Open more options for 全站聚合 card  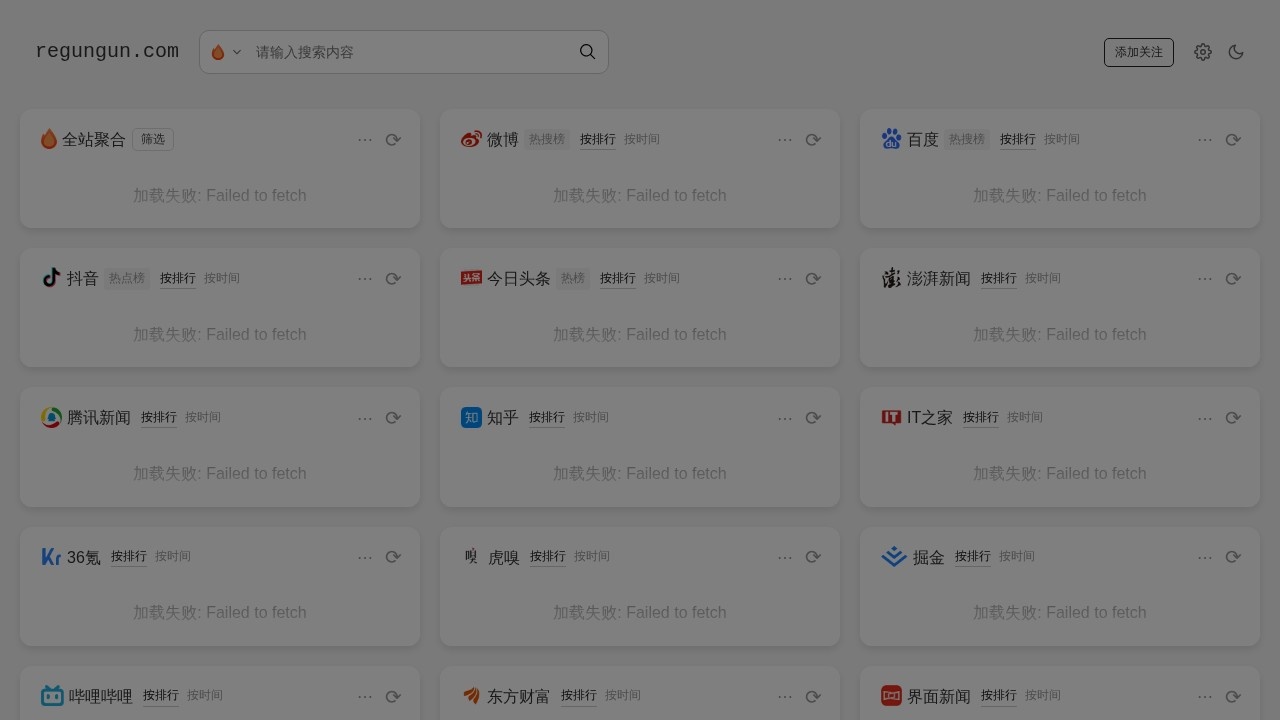pos(365,140)
